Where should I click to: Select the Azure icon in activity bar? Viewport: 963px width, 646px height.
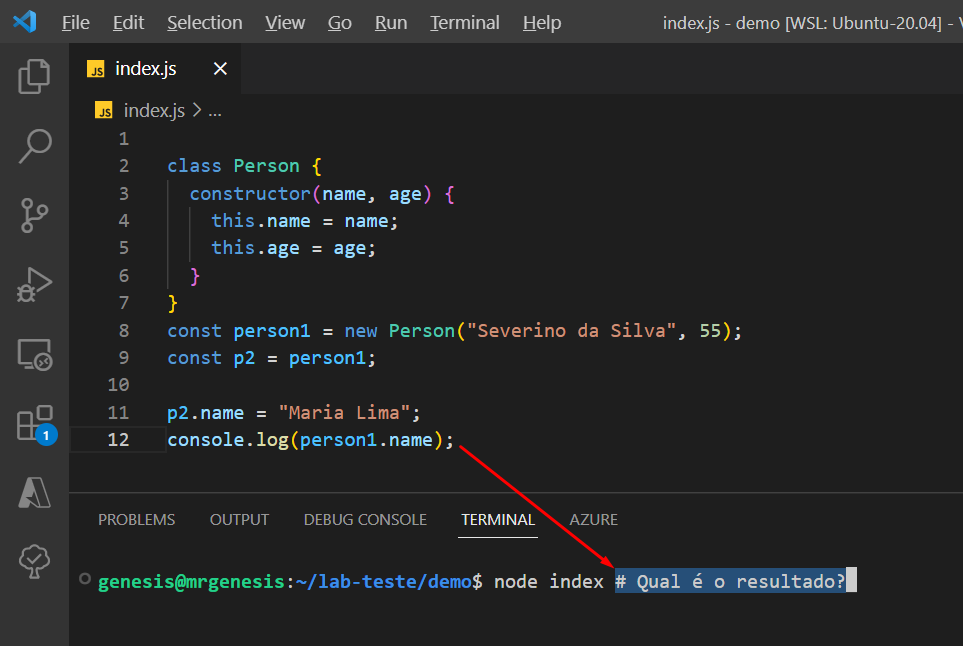tap(34, 492)
